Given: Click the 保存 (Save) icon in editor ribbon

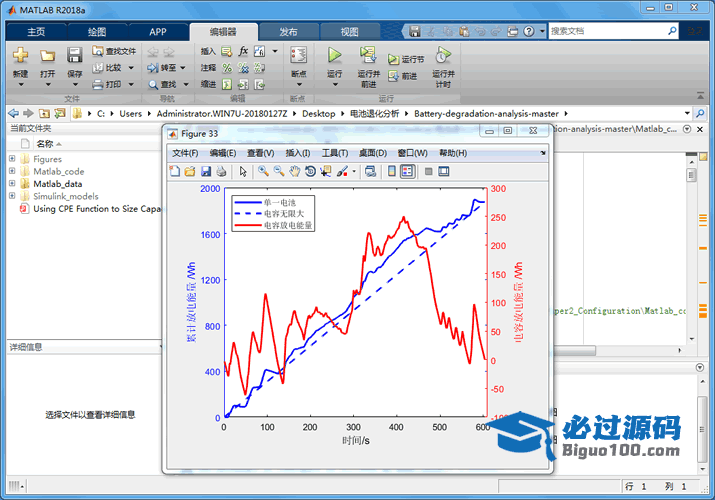Looking at the screenshot, I should pos(75,57).
